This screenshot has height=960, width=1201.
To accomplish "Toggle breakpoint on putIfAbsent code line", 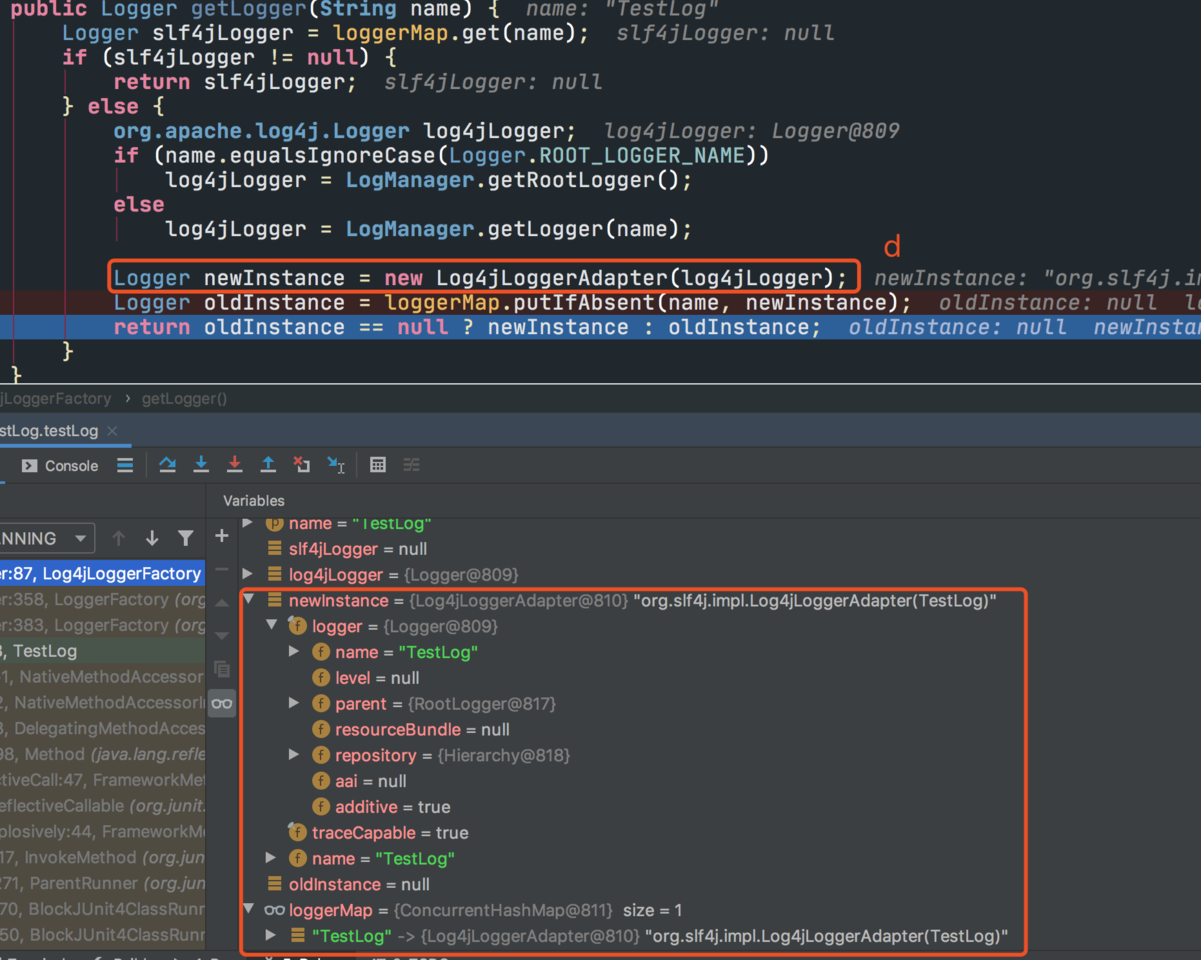I will coord(4,303).
